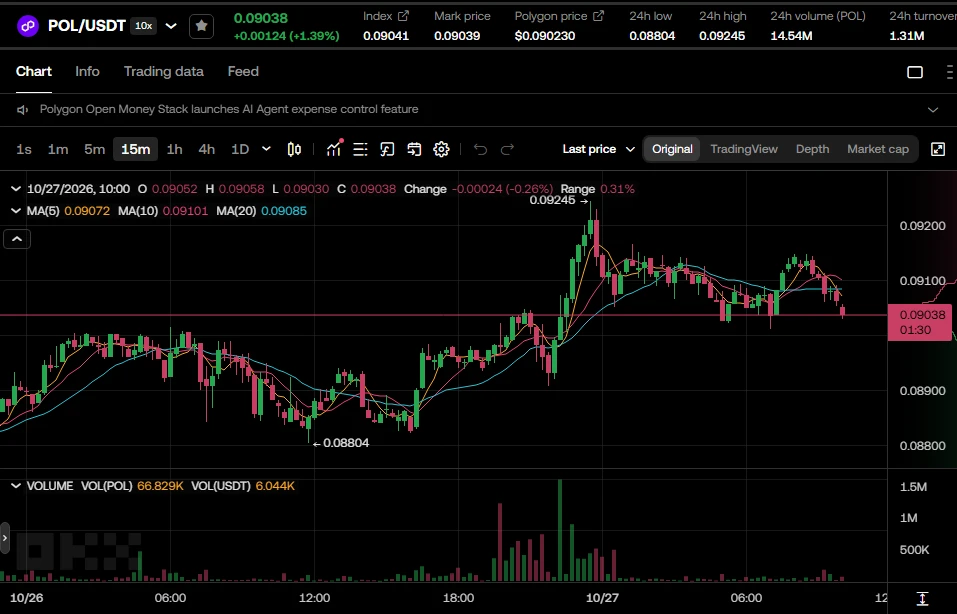Screen dimensions: 957x614
Task: Click the layout rectangle icon beside tabs
Action: pyautogui.click(x=915, y=72)
